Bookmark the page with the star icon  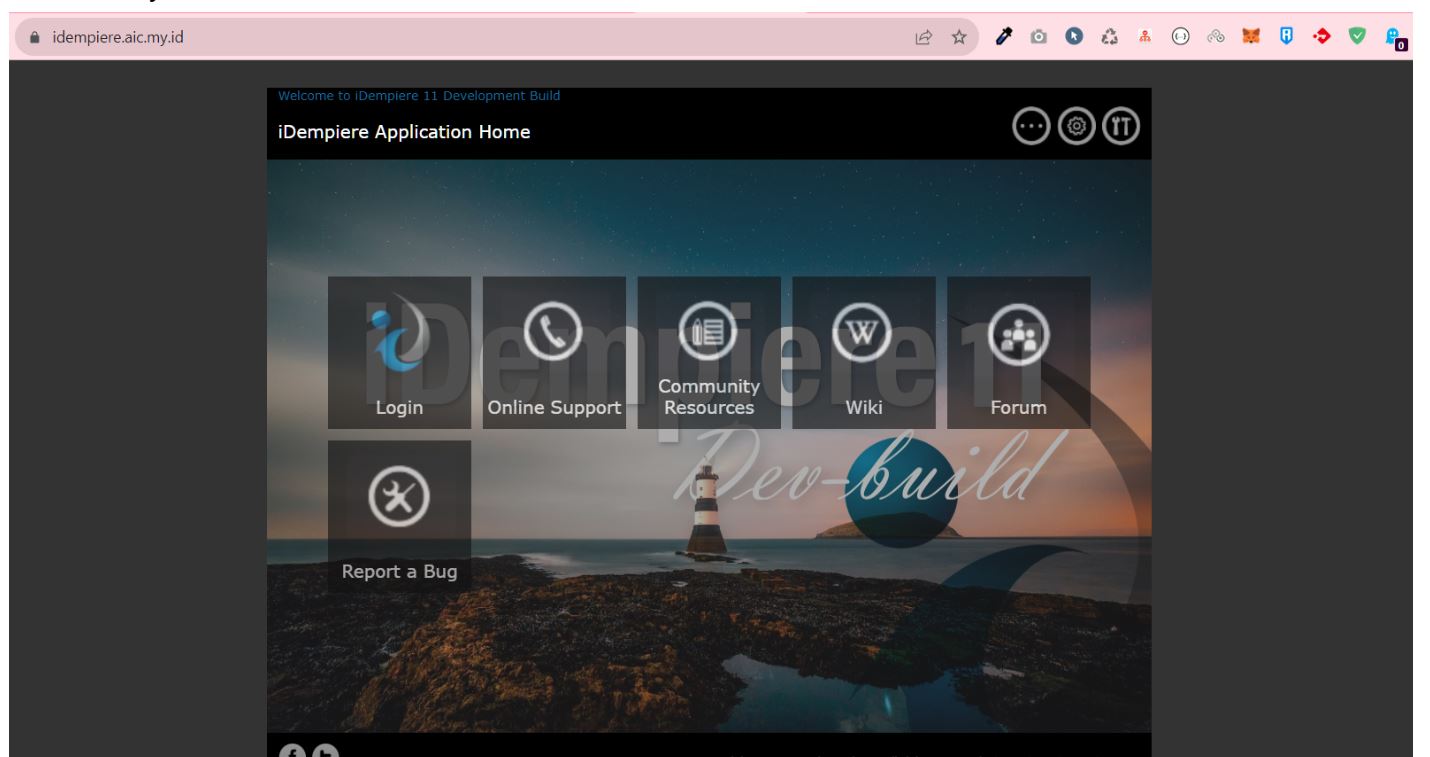(x=958, y=37)
